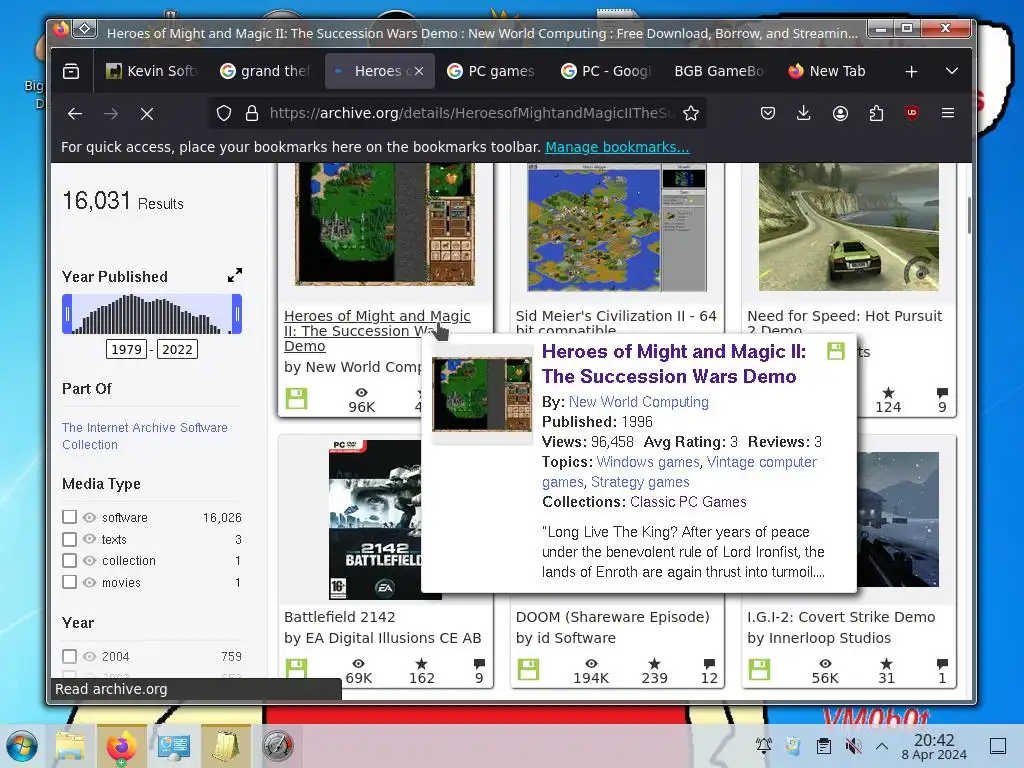List all tabs dropdown arrow

(x=952, y=71)
